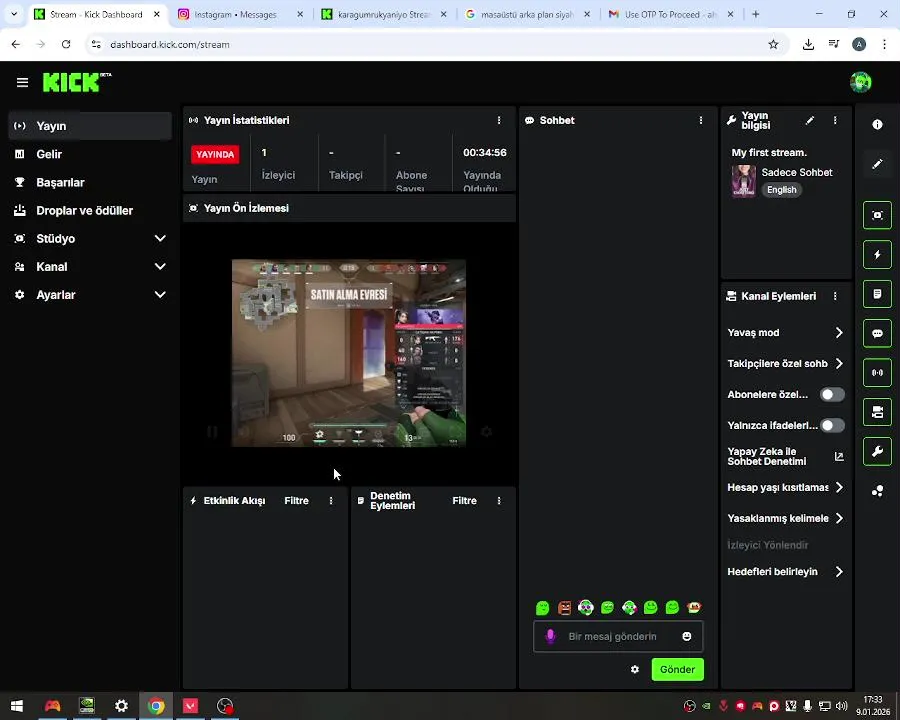Edit Yayın bilgisi with pencil icon

click(809, 121)
